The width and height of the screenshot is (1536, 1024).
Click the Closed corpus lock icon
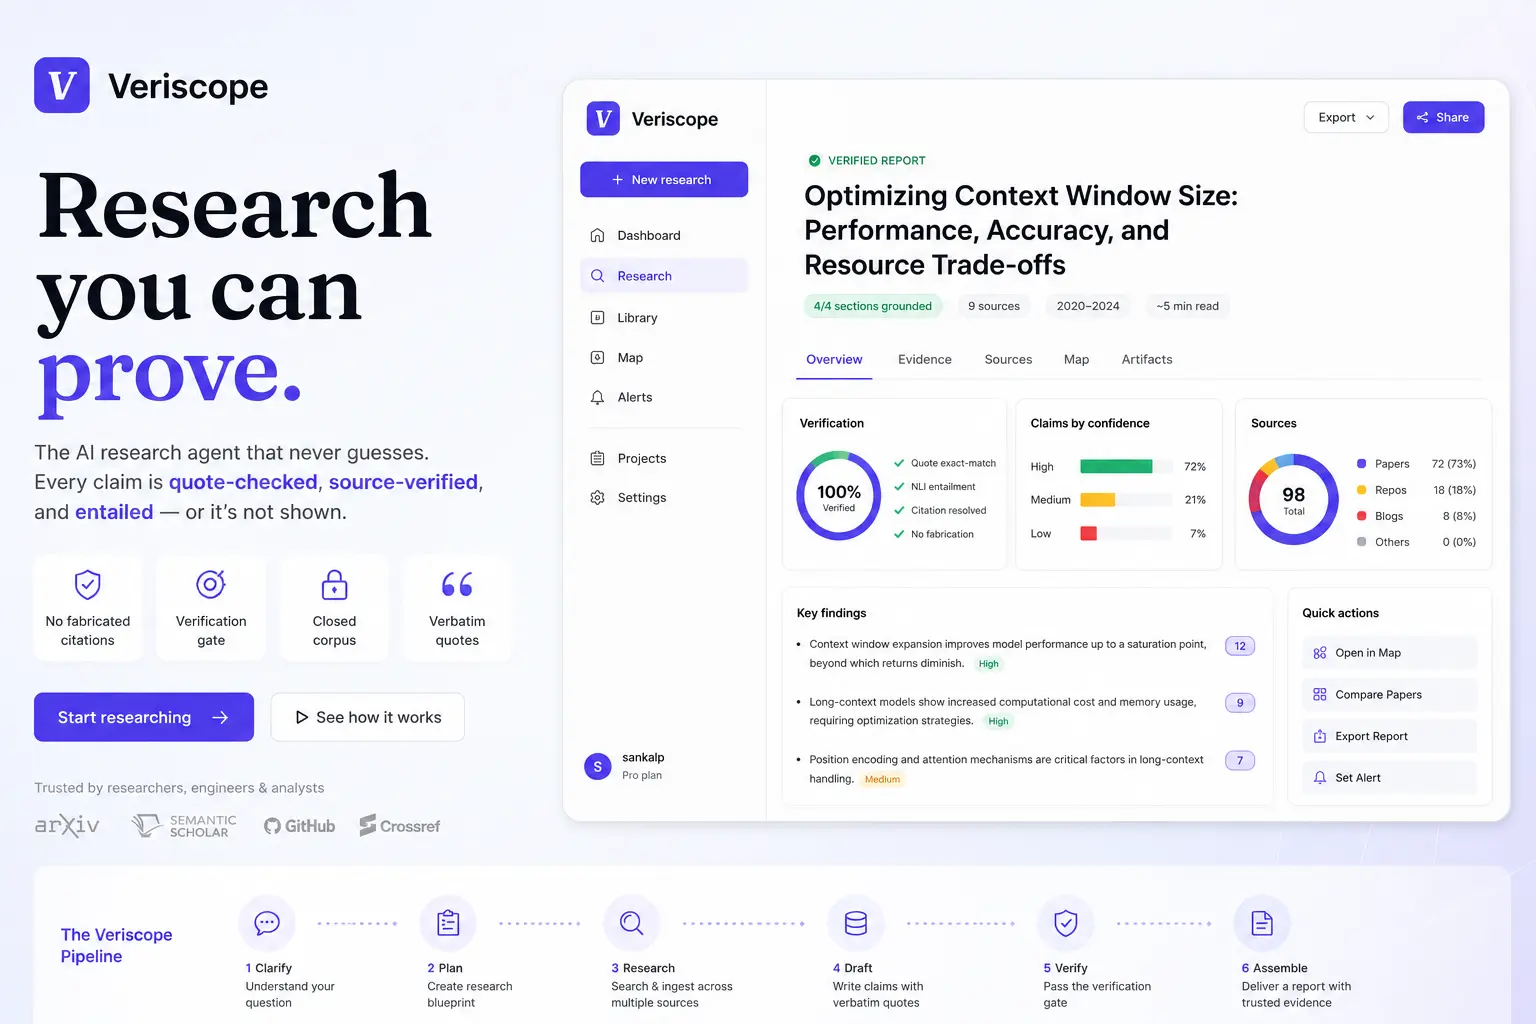(x=334, y=584)
